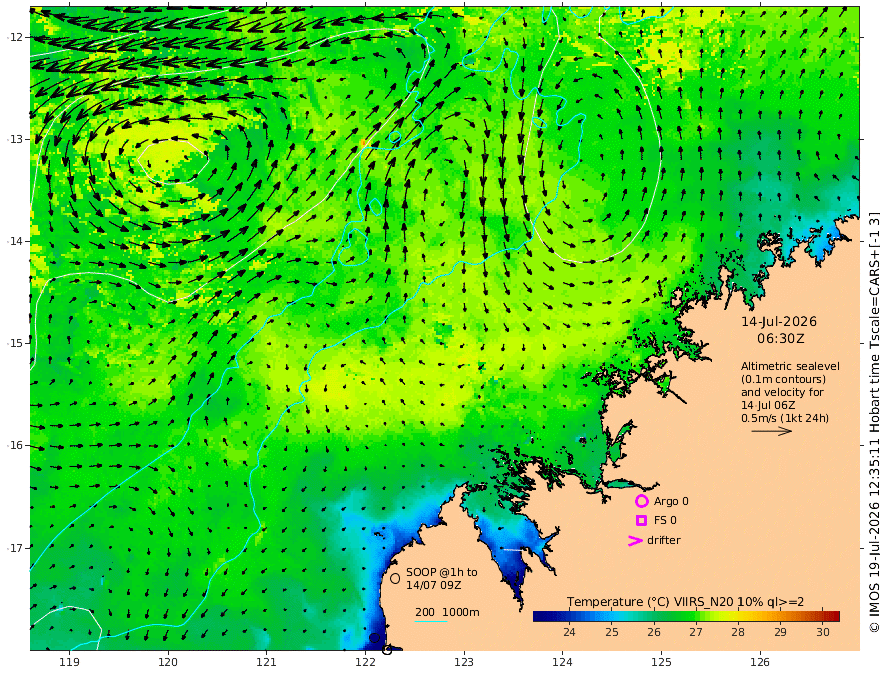Click the black SOOP circle marker near 122 longitude at the bottom edge
The image size is (880, 680).
pyautogui.click(x=387, y=650)
